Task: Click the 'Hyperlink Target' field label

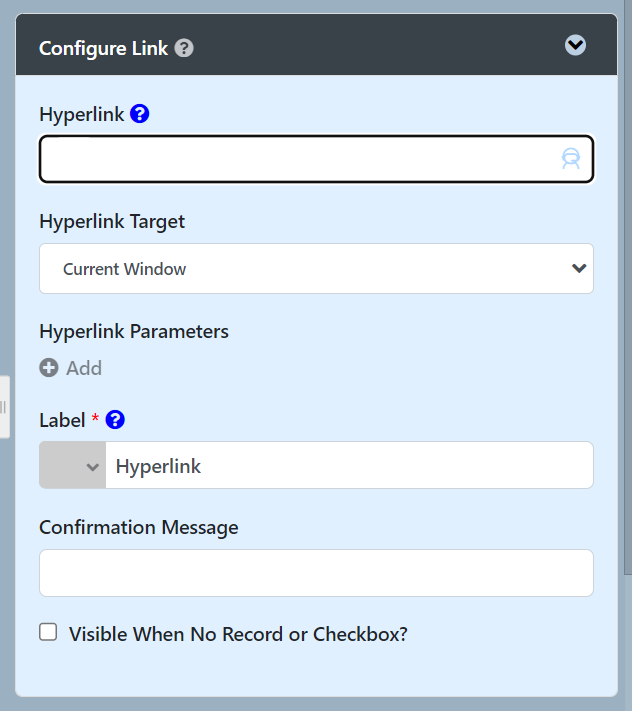Action: [112, 222]
